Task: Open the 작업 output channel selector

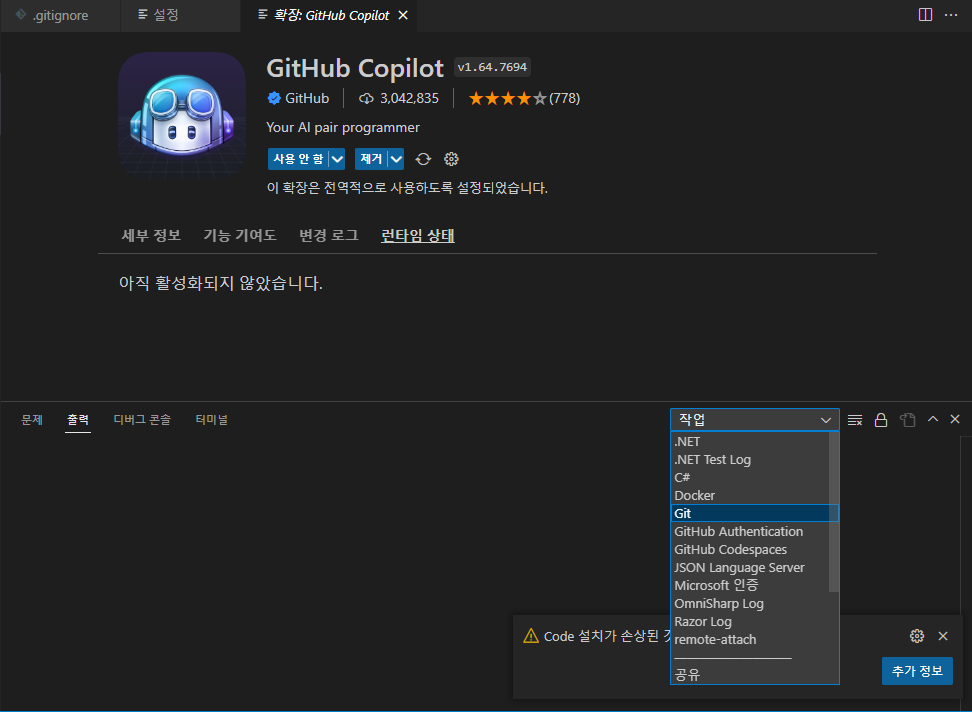Action: 755,419
